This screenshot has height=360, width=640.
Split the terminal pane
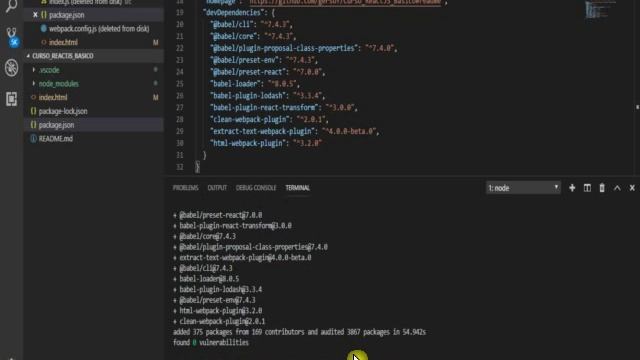[587, 188]
